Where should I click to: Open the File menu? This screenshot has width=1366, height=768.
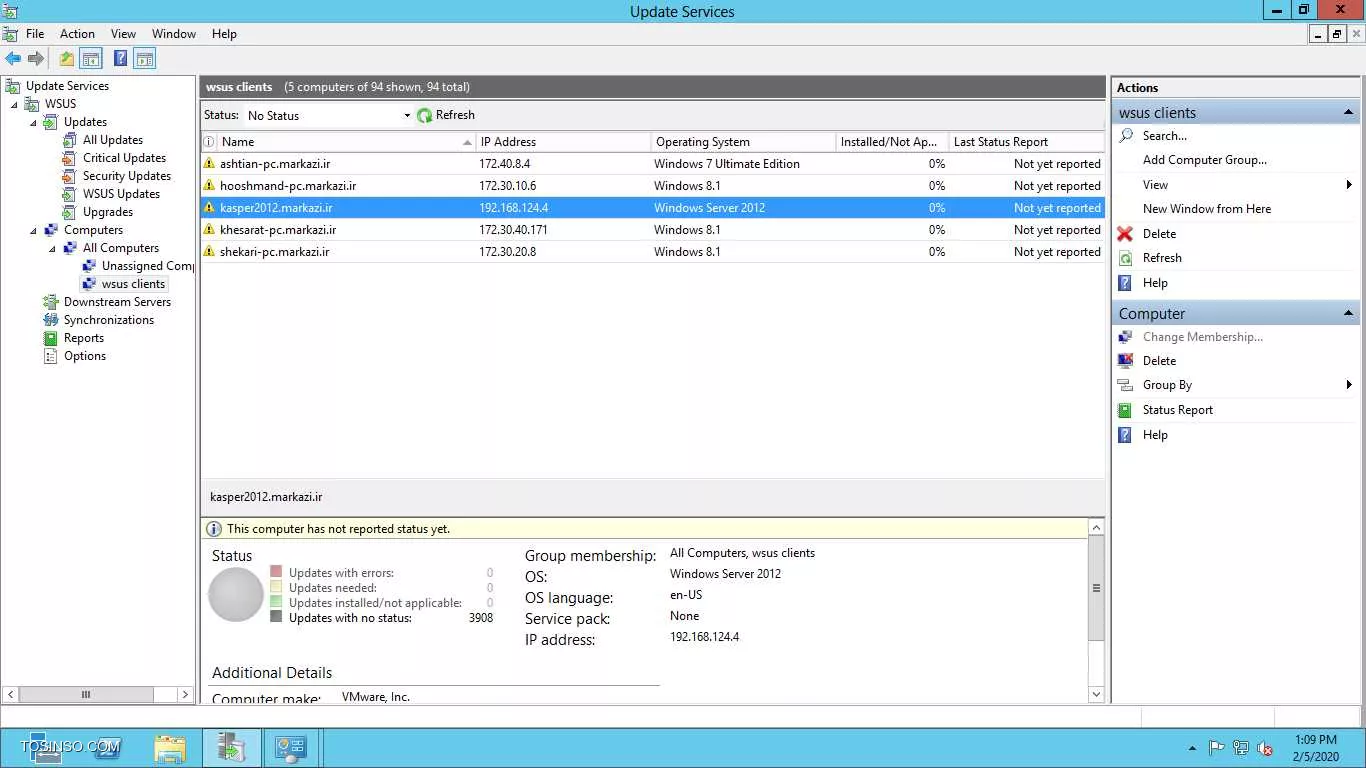pyautogui.click(x=35, y=34)
